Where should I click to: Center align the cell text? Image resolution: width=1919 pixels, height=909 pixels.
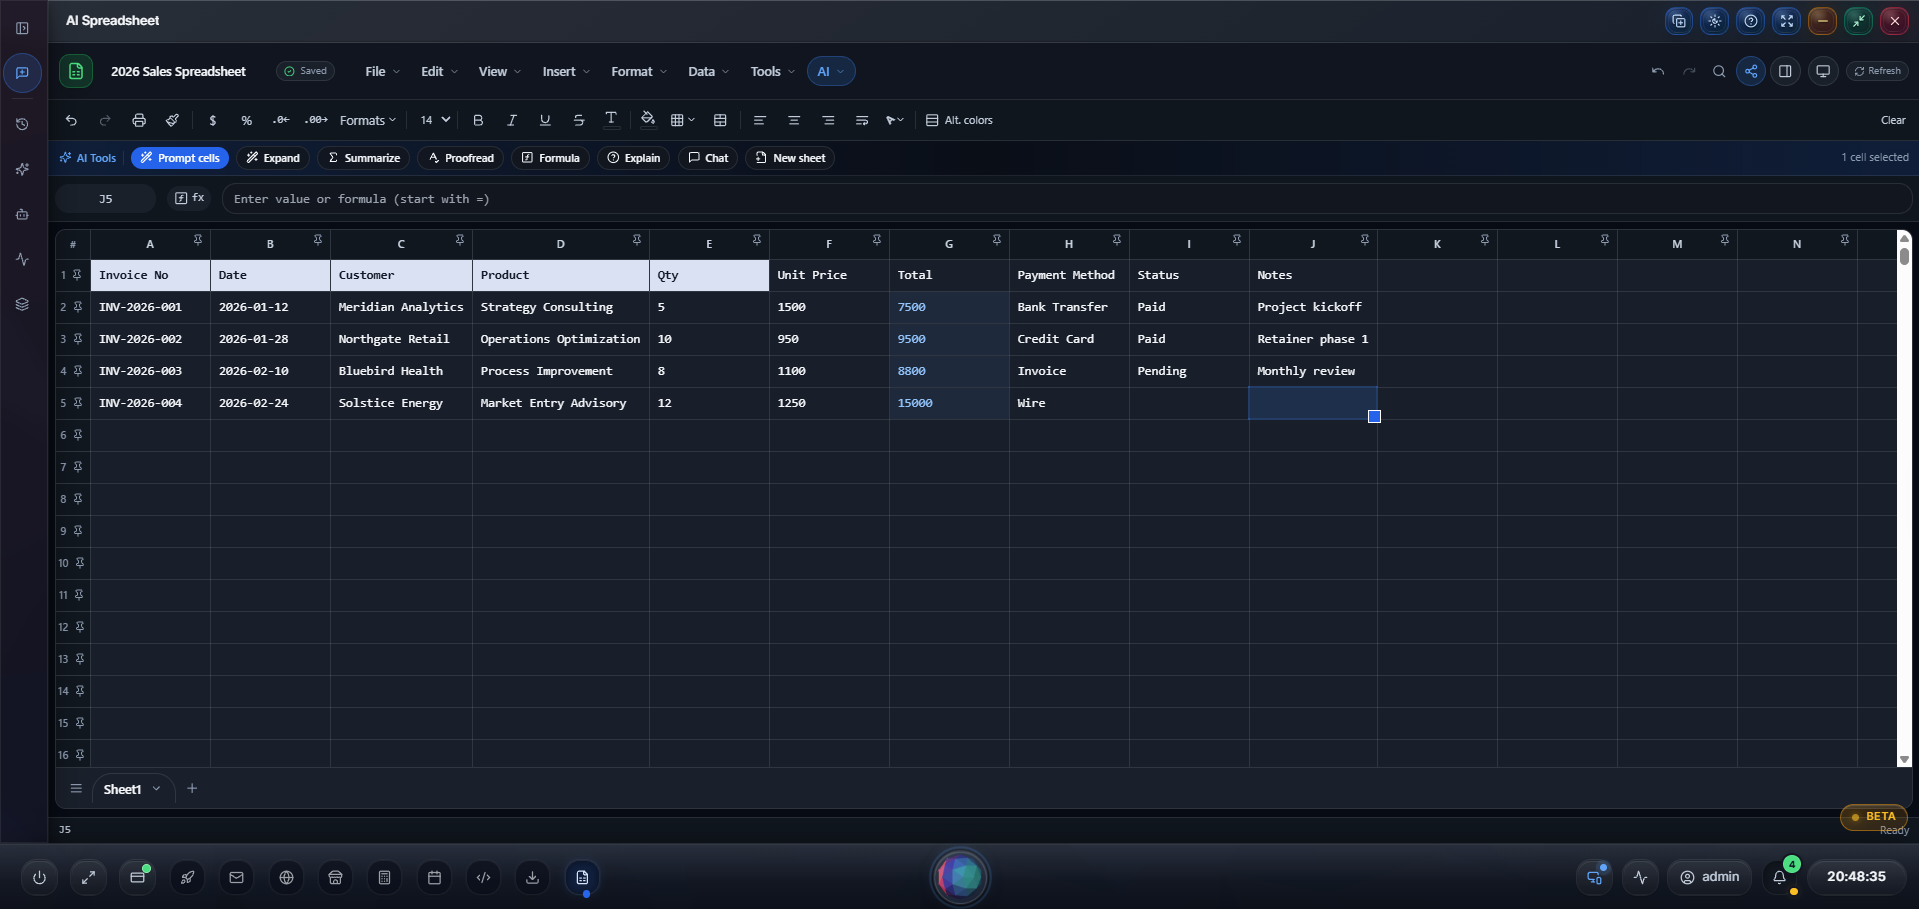[x=794, y=120]
